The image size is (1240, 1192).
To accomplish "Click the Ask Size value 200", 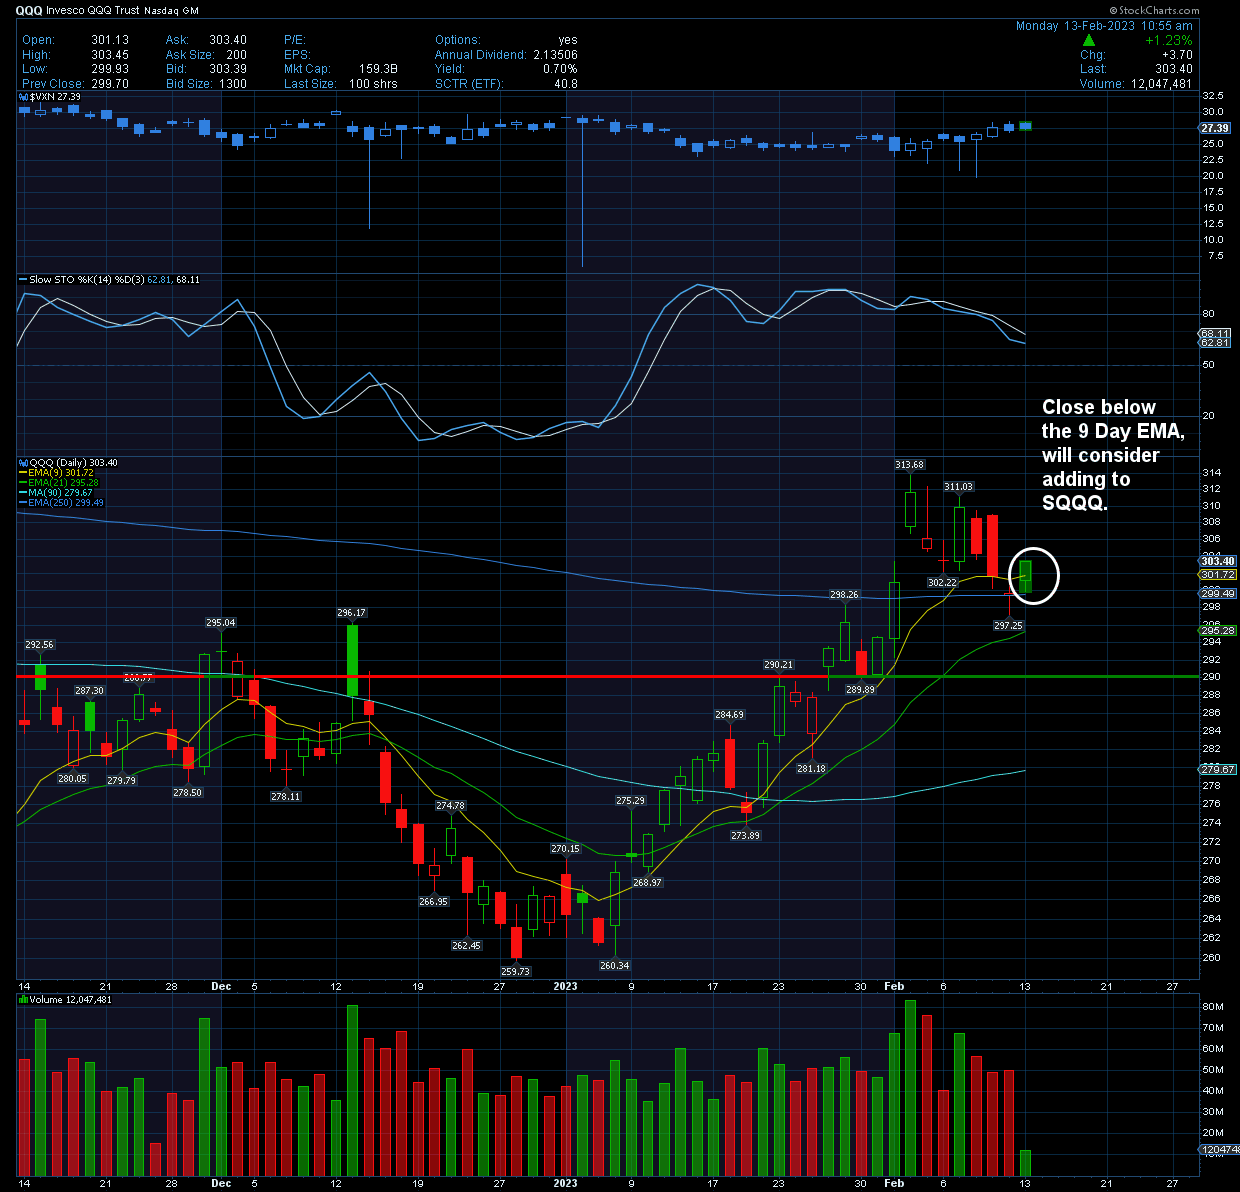I will tap(236, 55).
